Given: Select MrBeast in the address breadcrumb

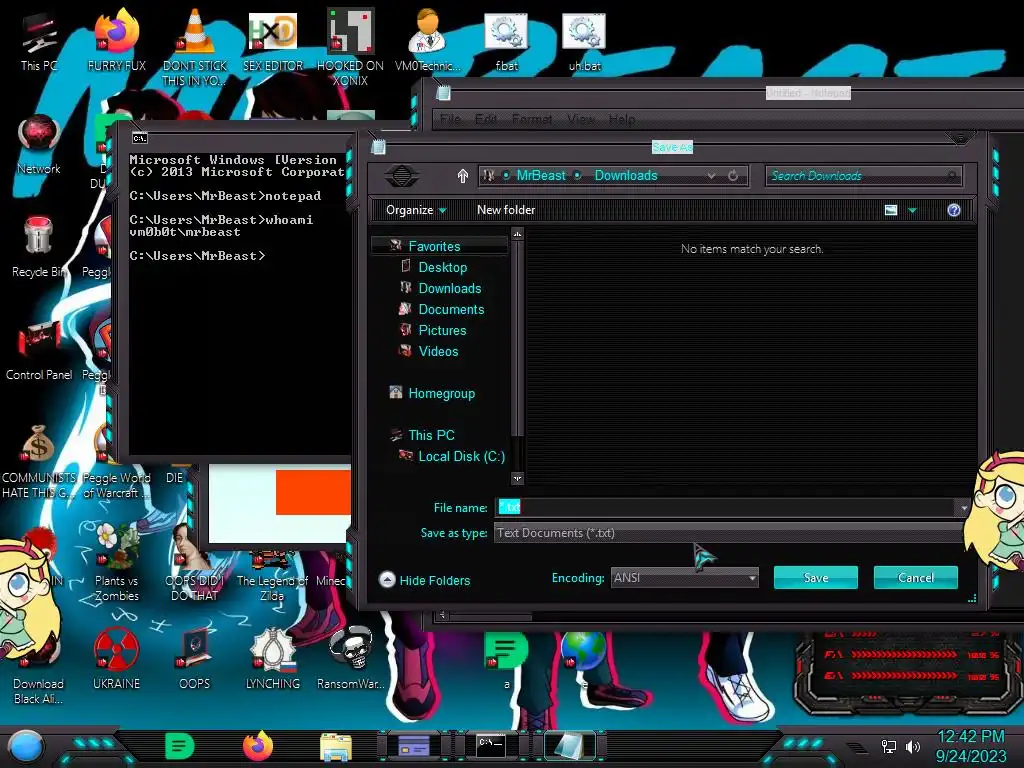Looking at the screenshot, I should click(x=541, y=176).
